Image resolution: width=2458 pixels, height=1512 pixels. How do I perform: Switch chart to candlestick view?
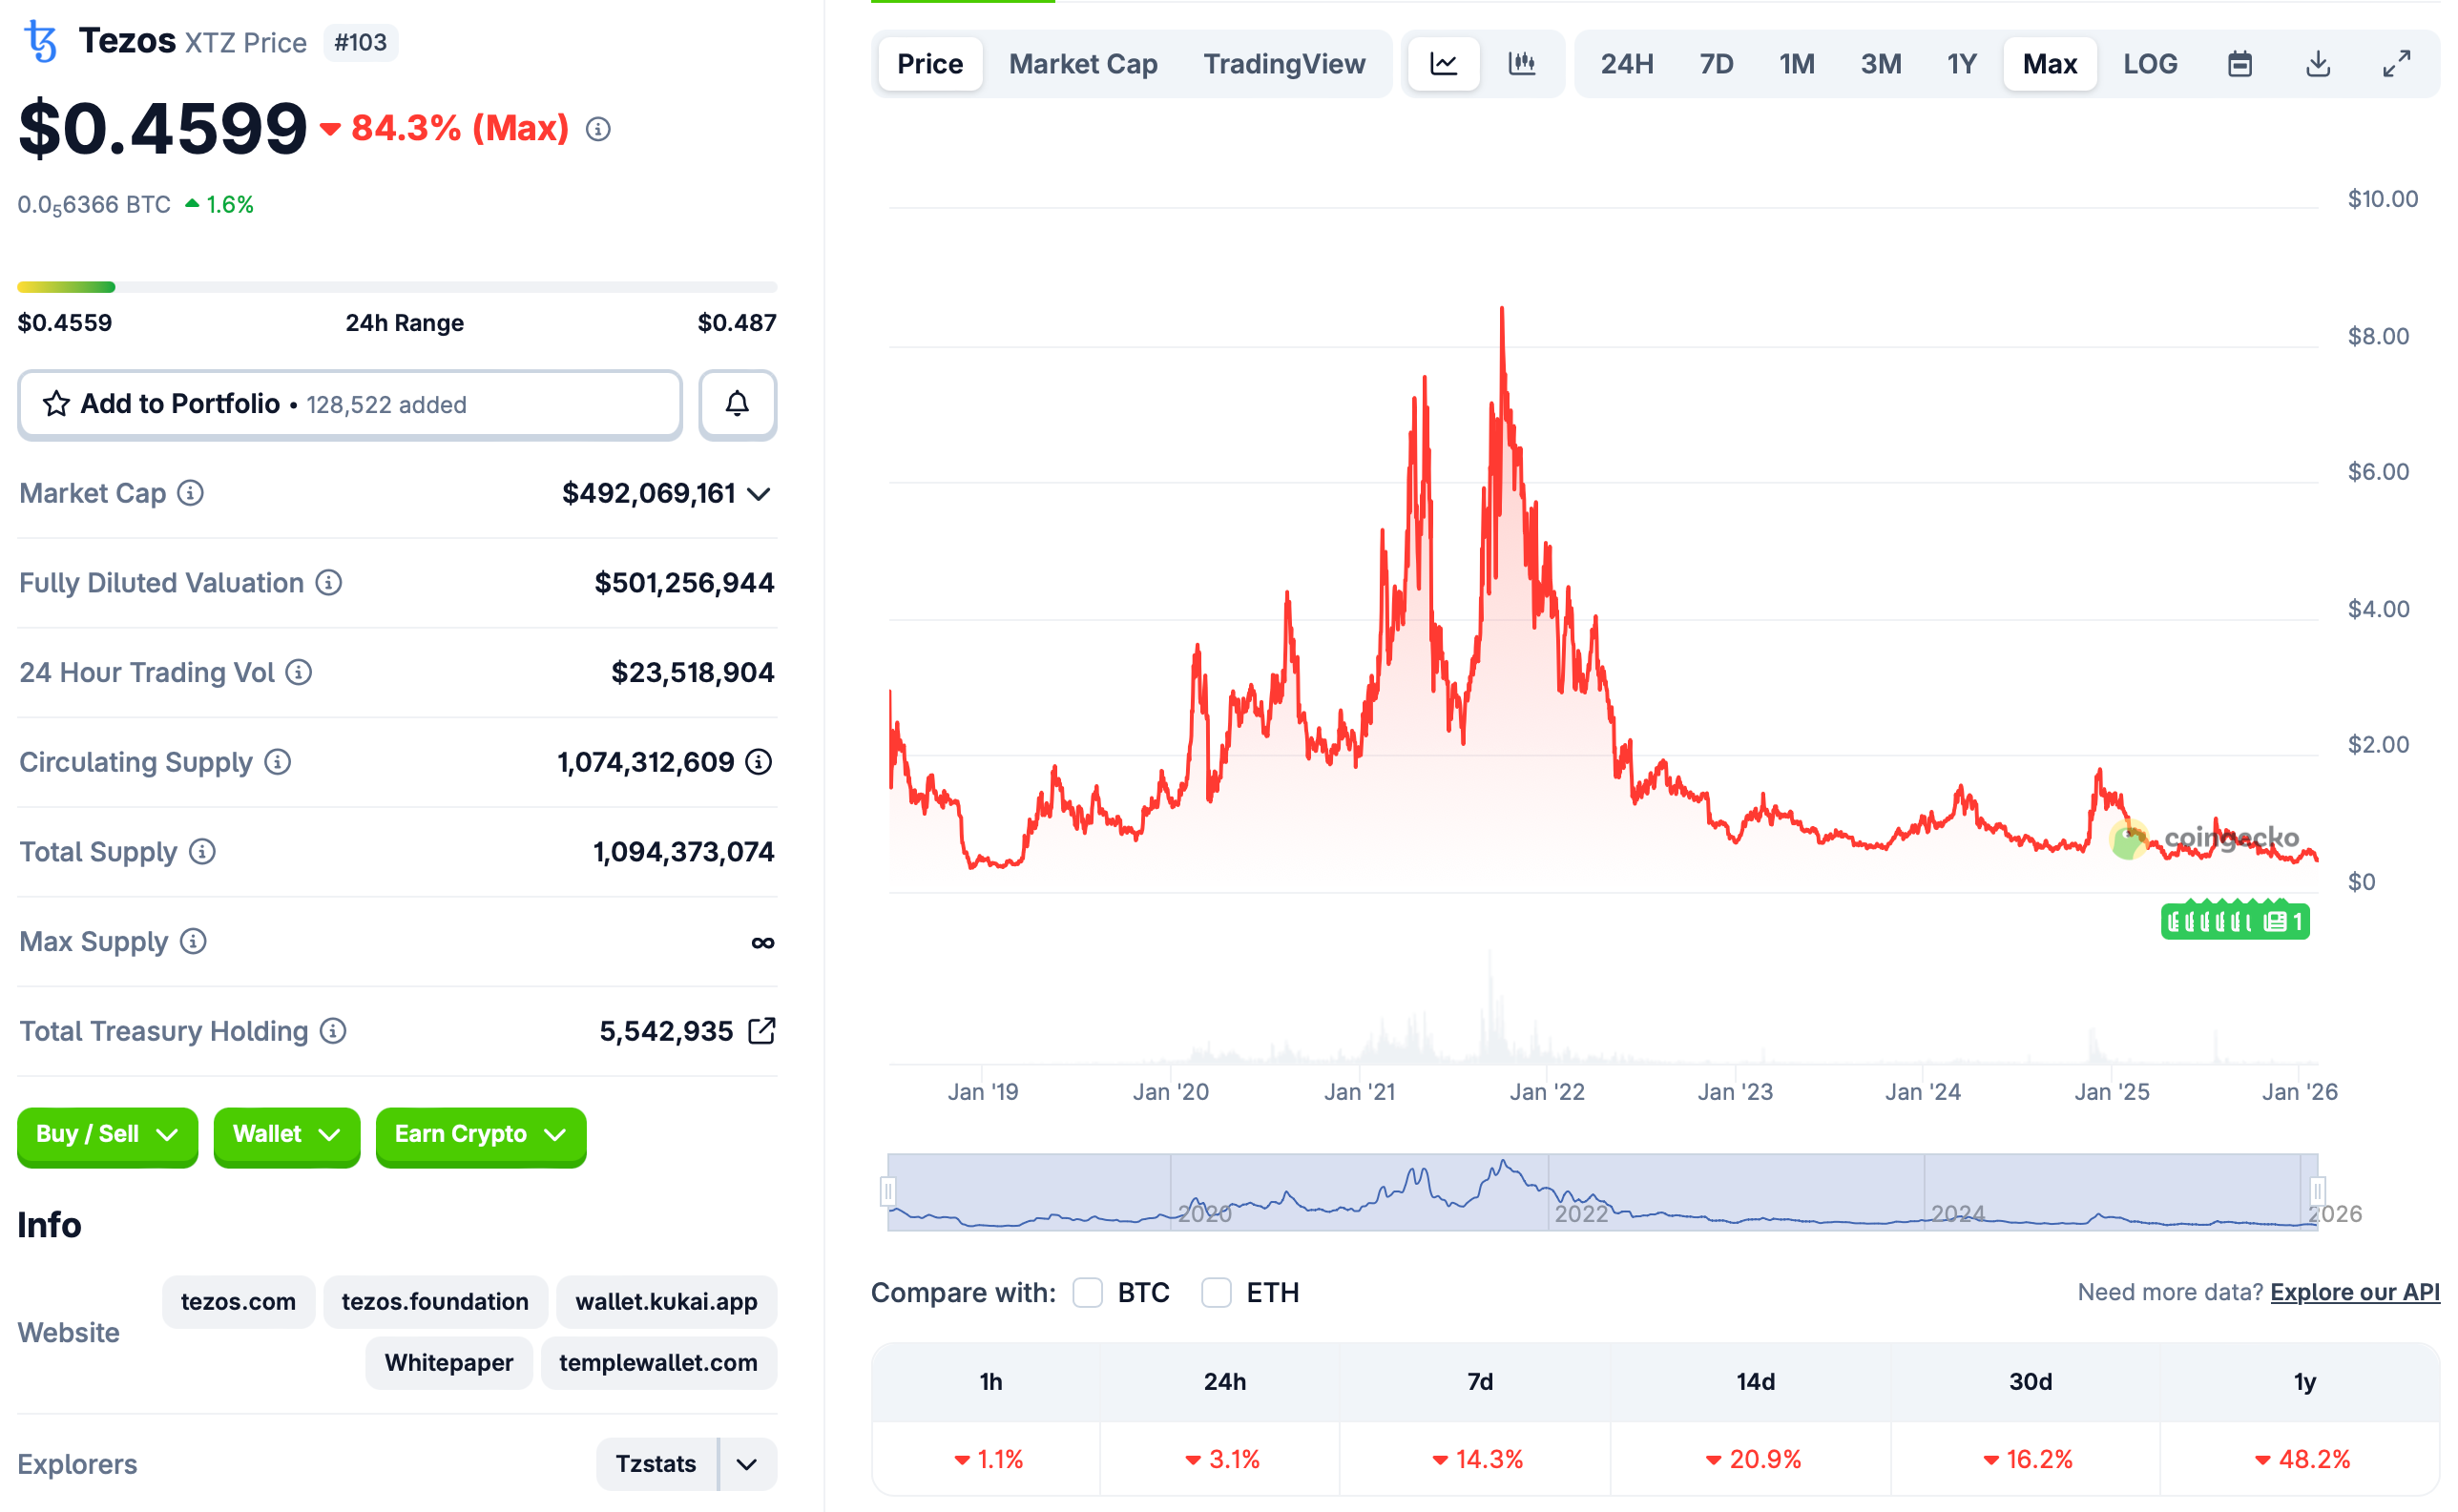click(x=1522, y=63)
